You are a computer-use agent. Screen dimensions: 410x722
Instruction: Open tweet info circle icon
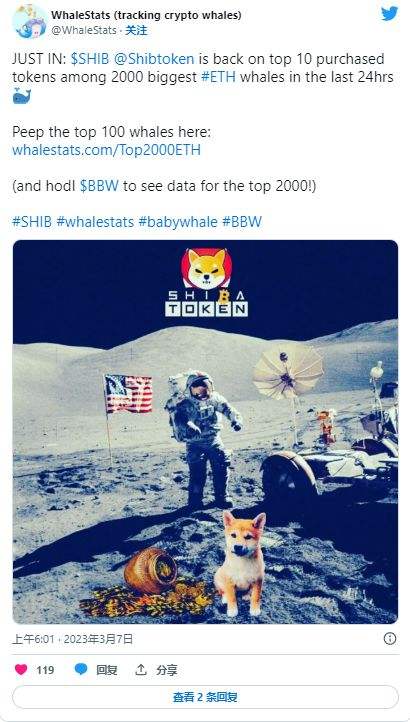pyautogui.click(x=390, y=638)
